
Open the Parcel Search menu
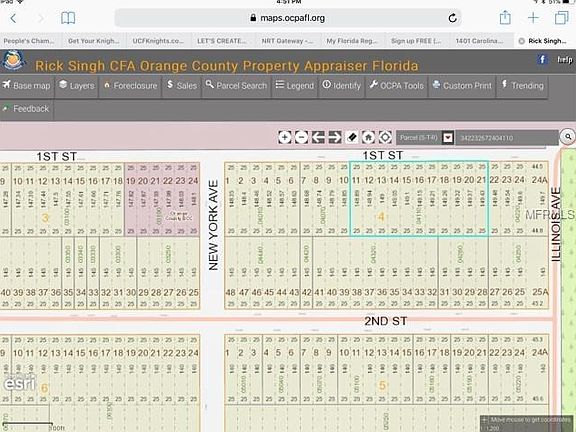tap(237, 86)
